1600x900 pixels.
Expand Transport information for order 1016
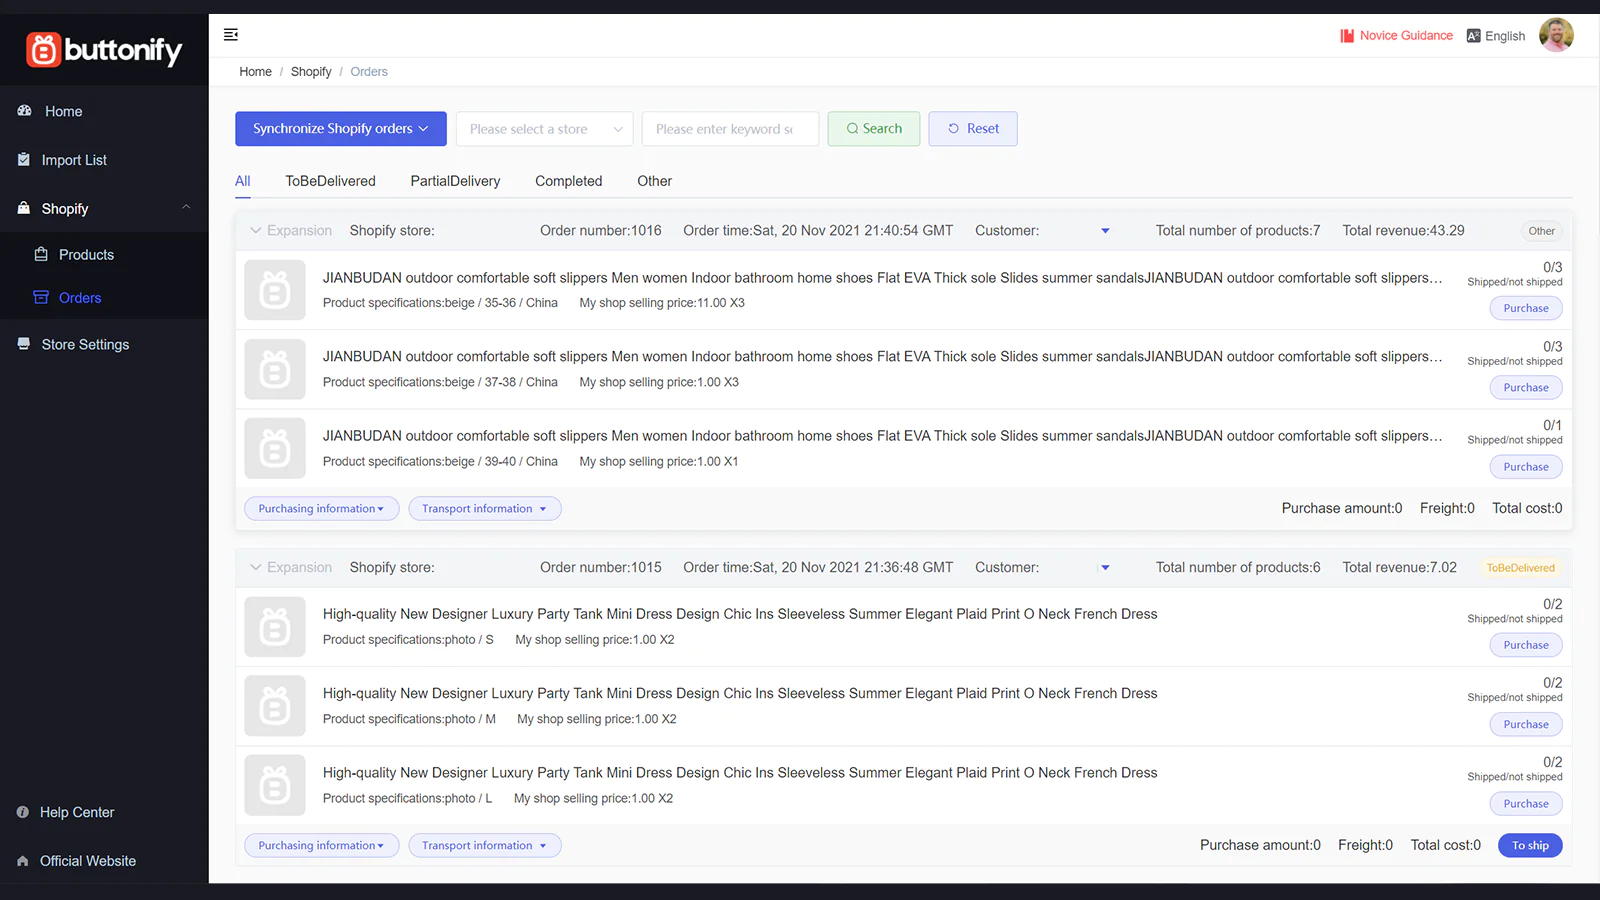click(485, 509)
